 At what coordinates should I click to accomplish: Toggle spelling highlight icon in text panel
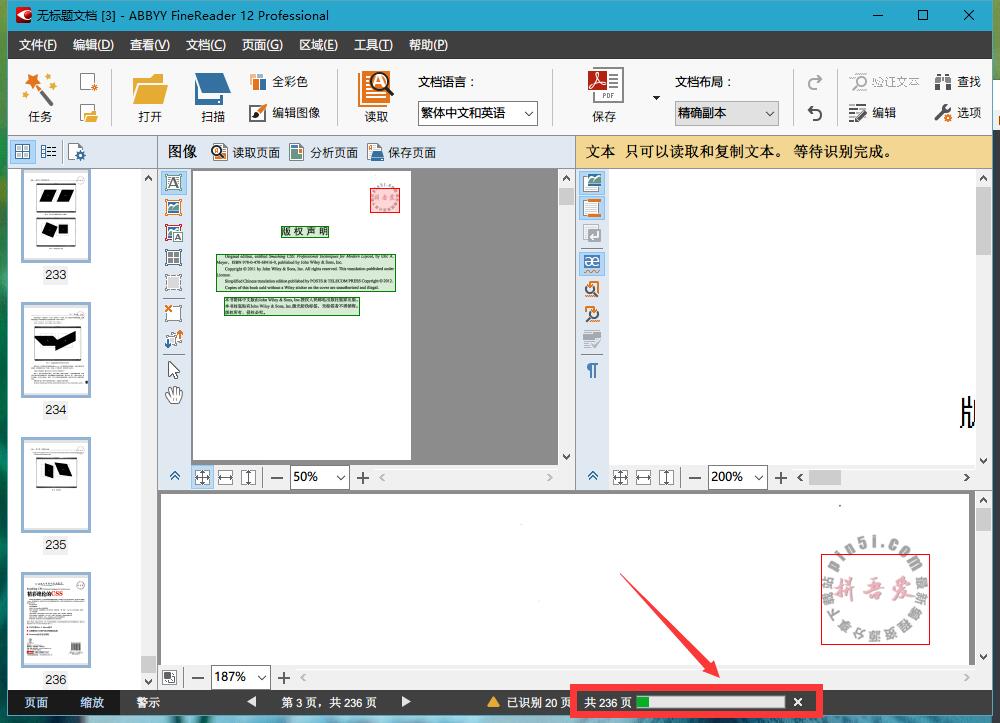point(592,263)
